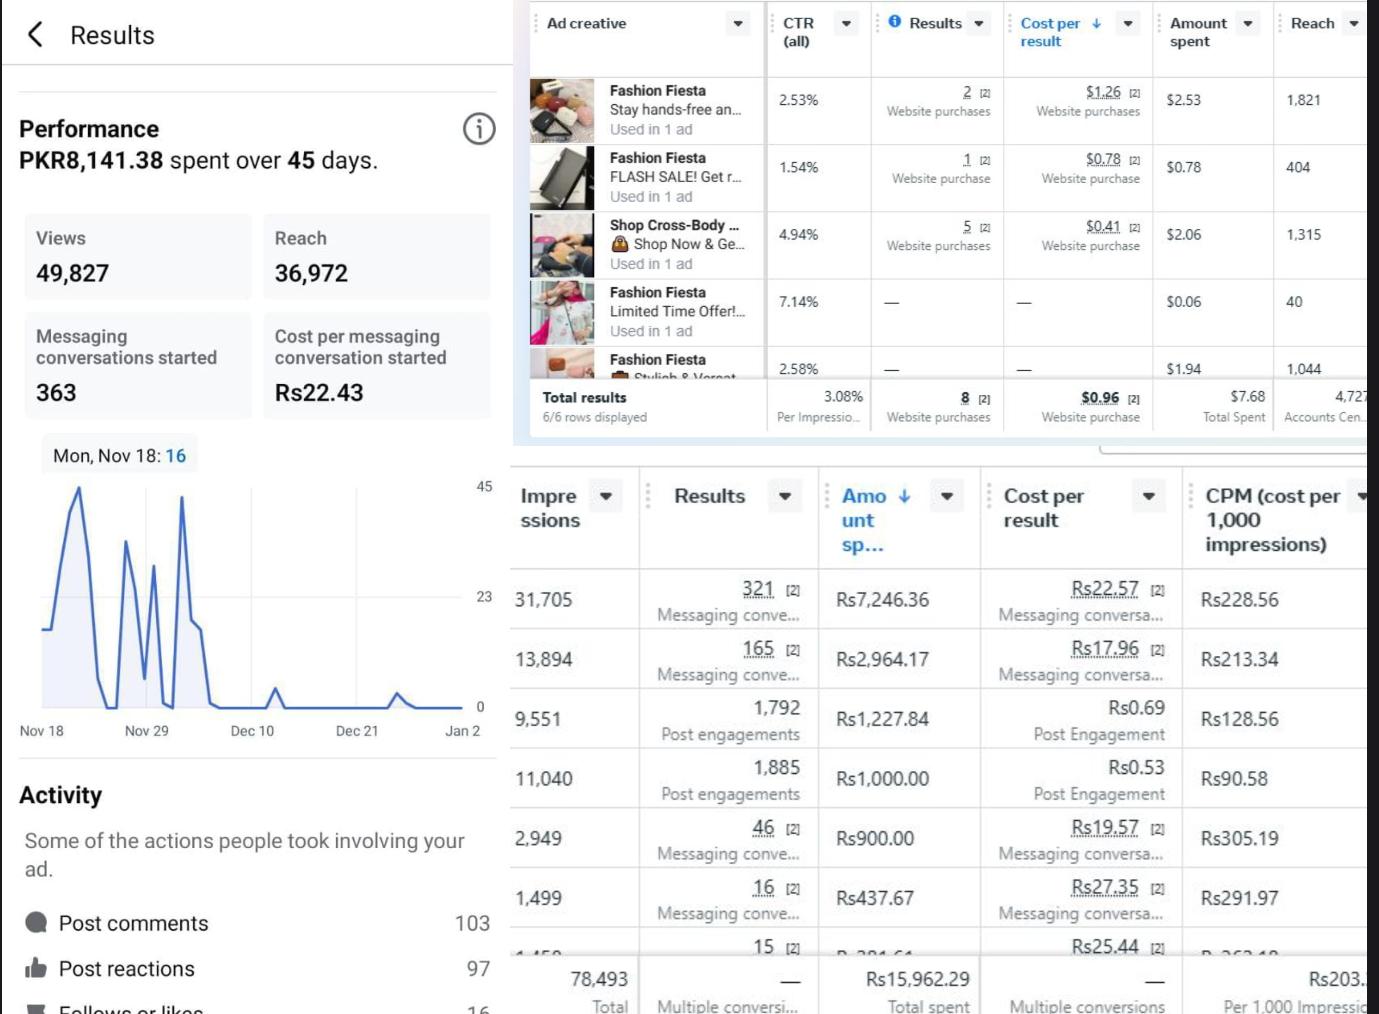Open footnote icon next to 165 results
This screenshot has height=1014, width=1379.
click(x=793, y=650)
